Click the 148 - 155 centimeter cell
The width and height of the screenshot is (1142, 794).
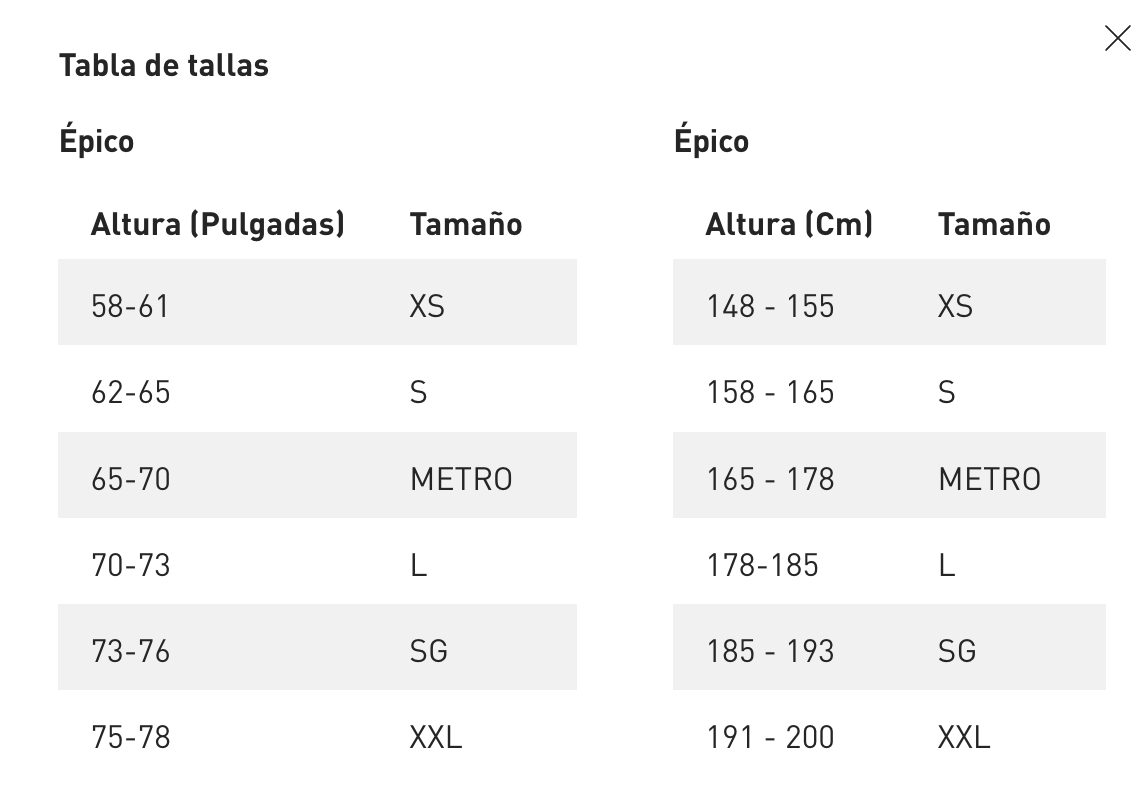tap(770, 306)
